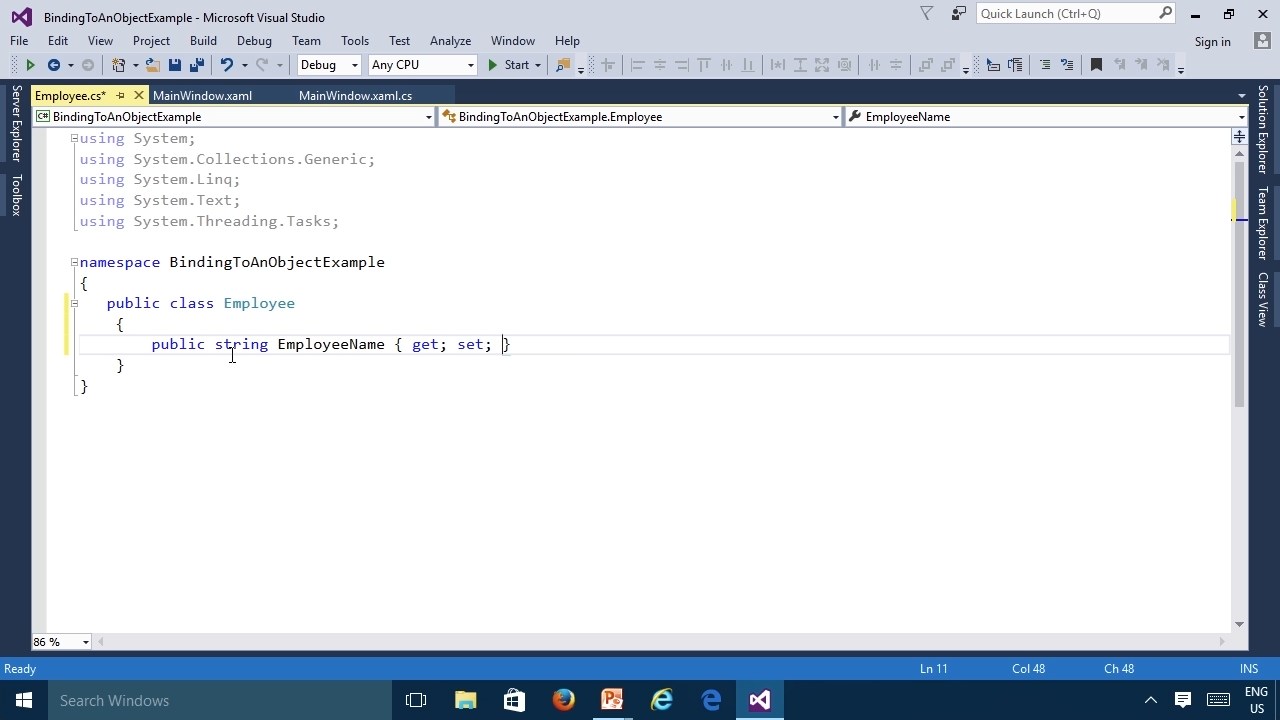Click the Open File folder icon
Image resolution: width=1280 pixels, height=720 pixels.
click(152, 65)
